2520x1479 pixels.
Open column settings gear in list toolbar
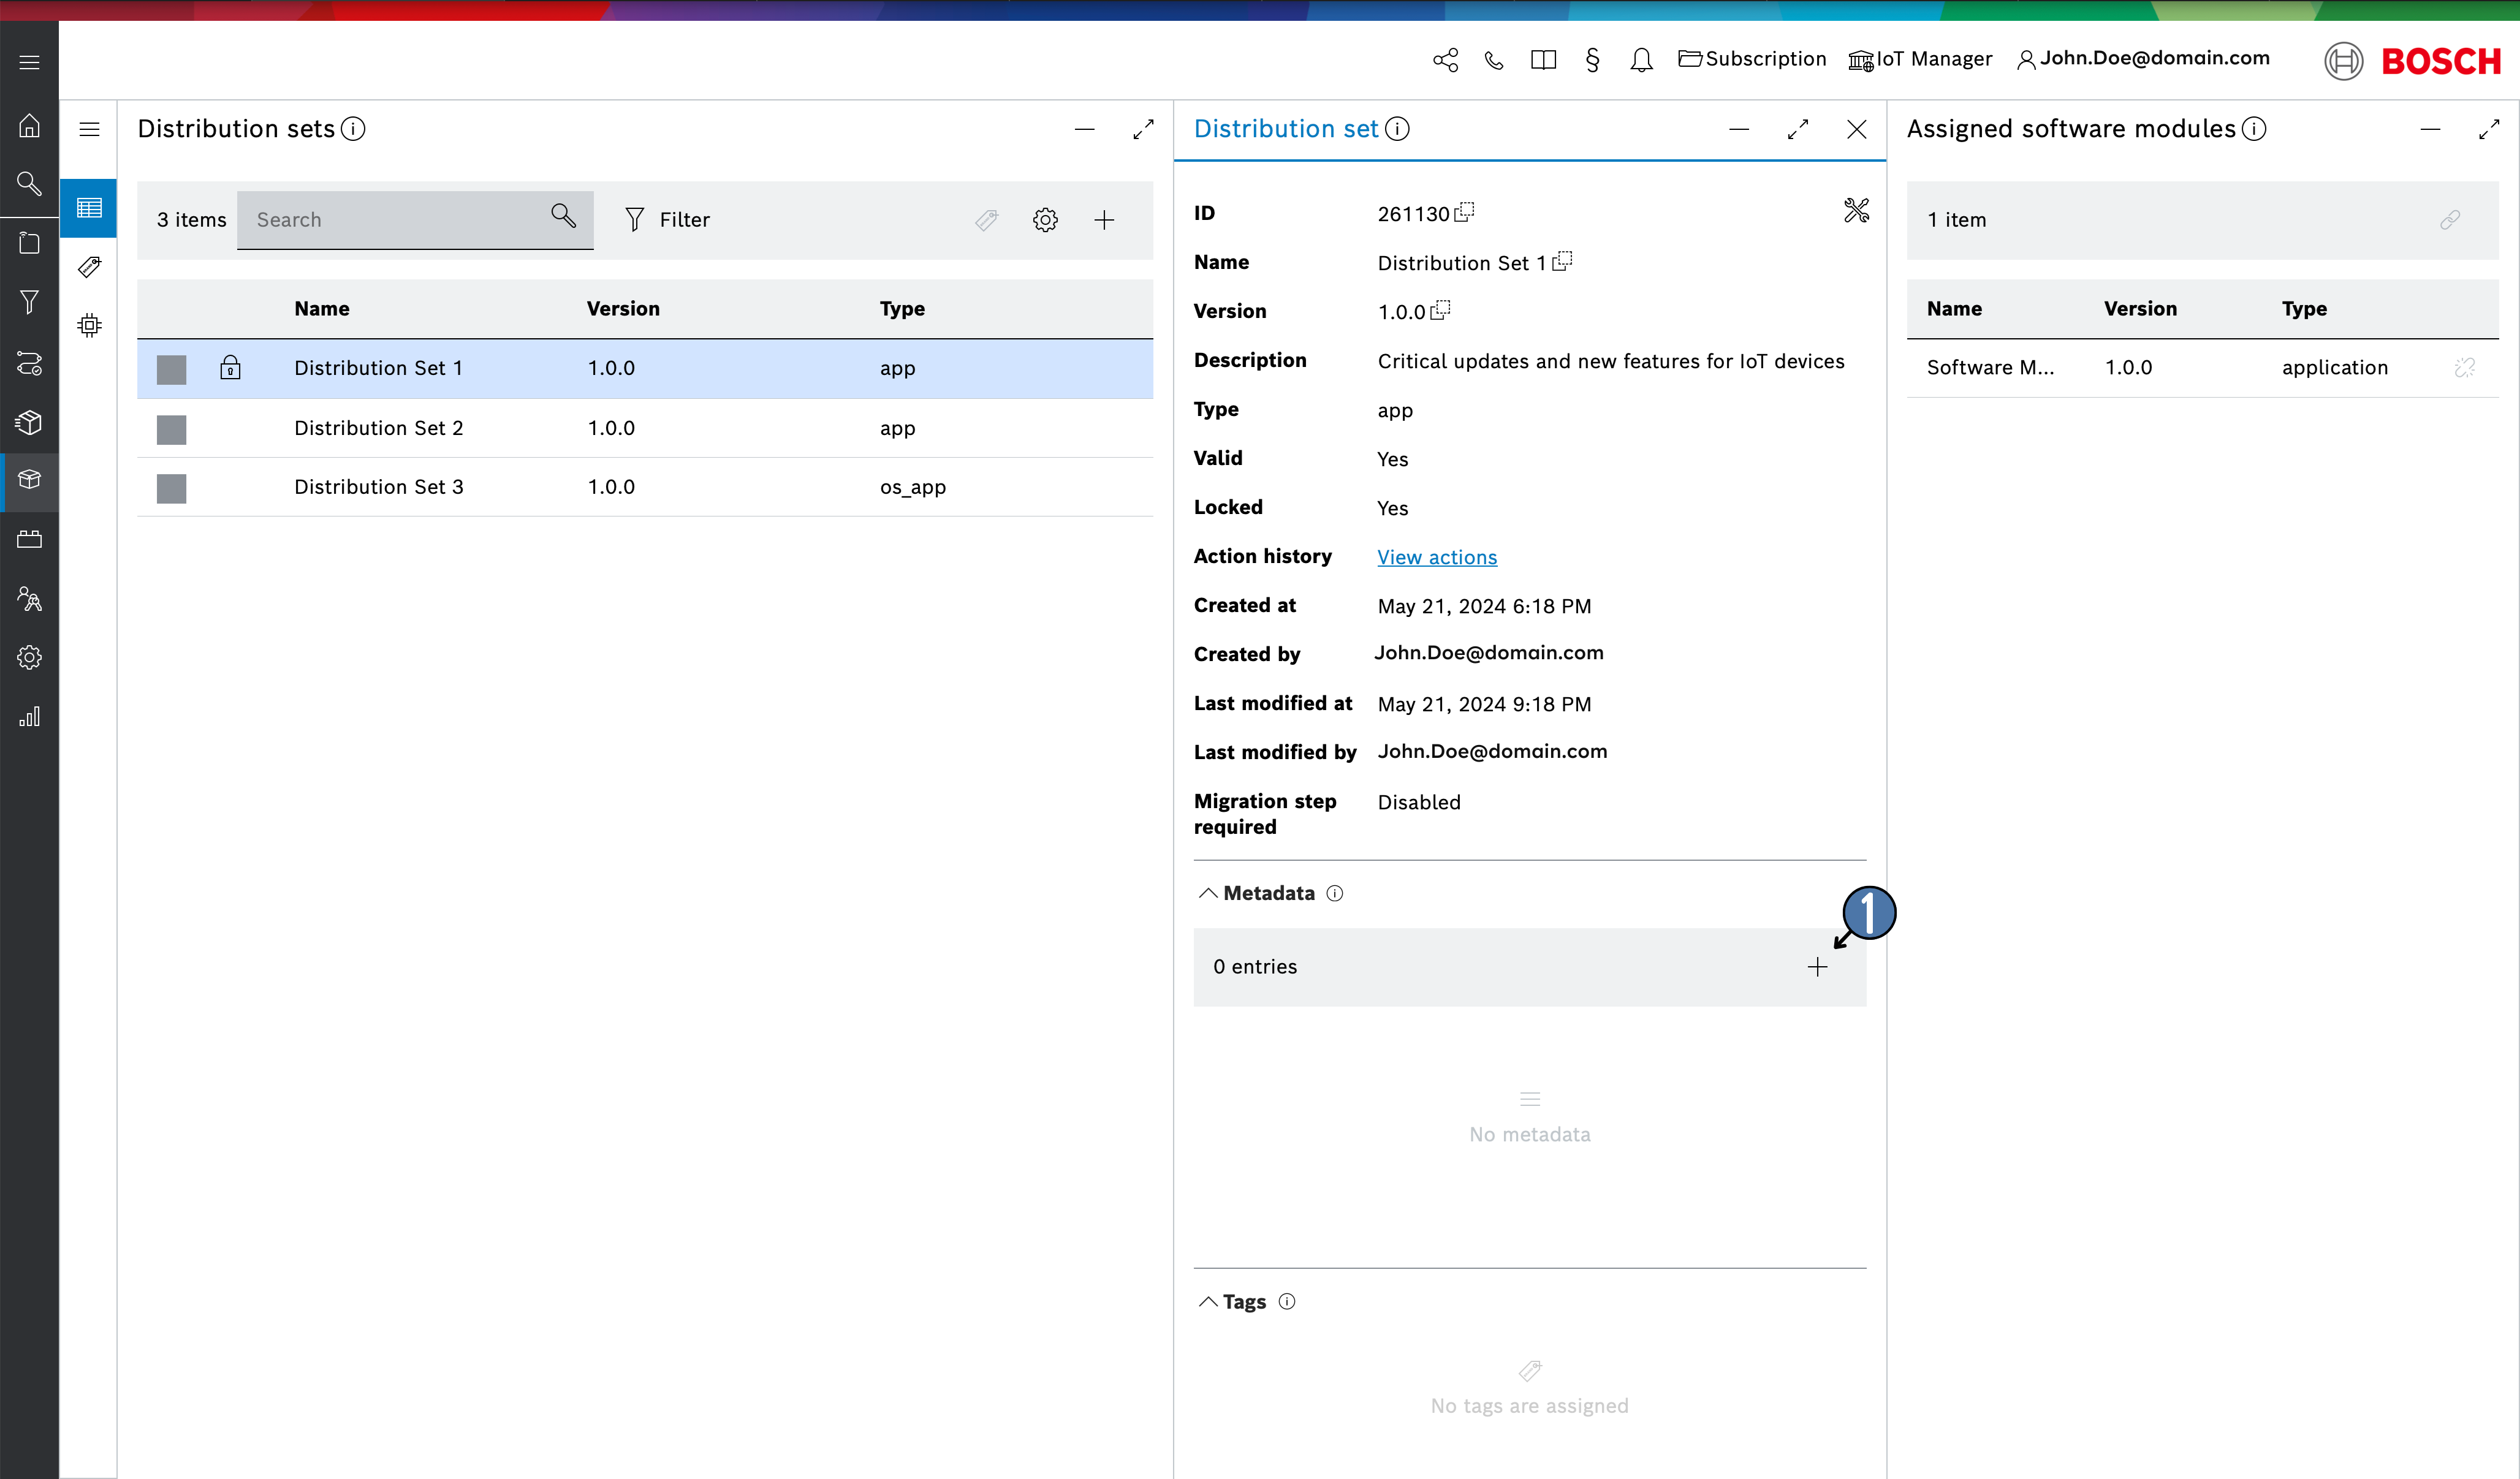tap(1045, 220)
